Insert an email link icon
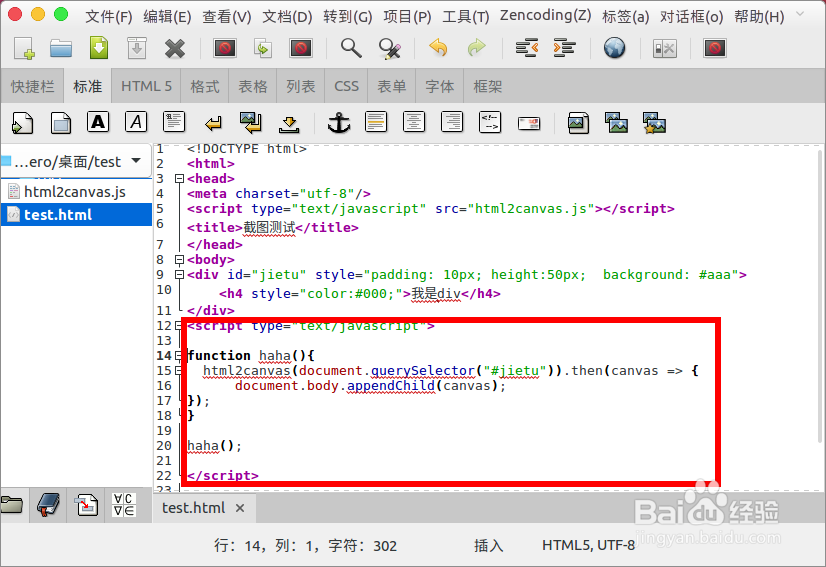This screenshot has height=567, width=826. coord(529,124)
